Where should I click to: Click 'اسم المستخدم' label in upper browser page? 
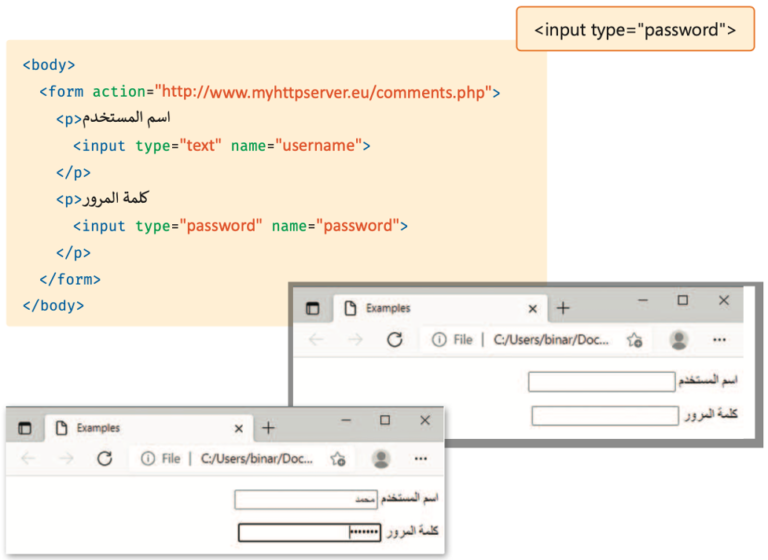click(x=708, y=380)
